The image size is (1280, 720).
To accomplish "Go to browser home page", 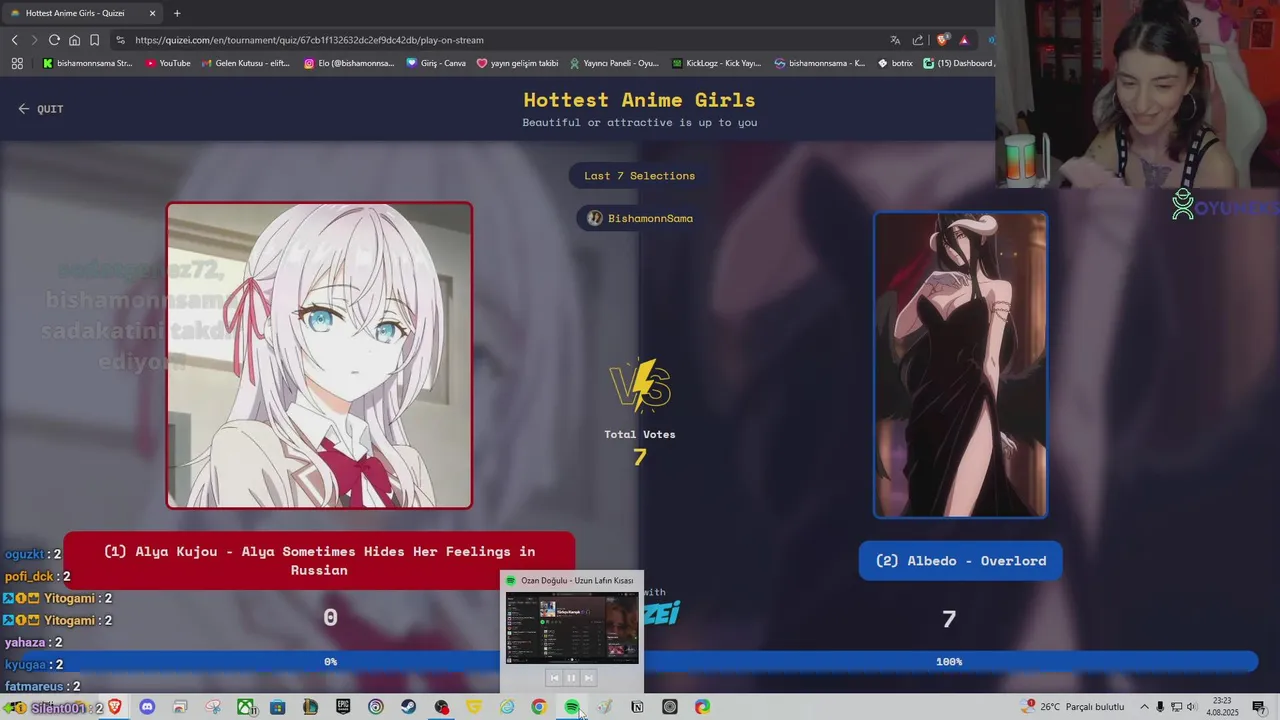I will point(74,40).
